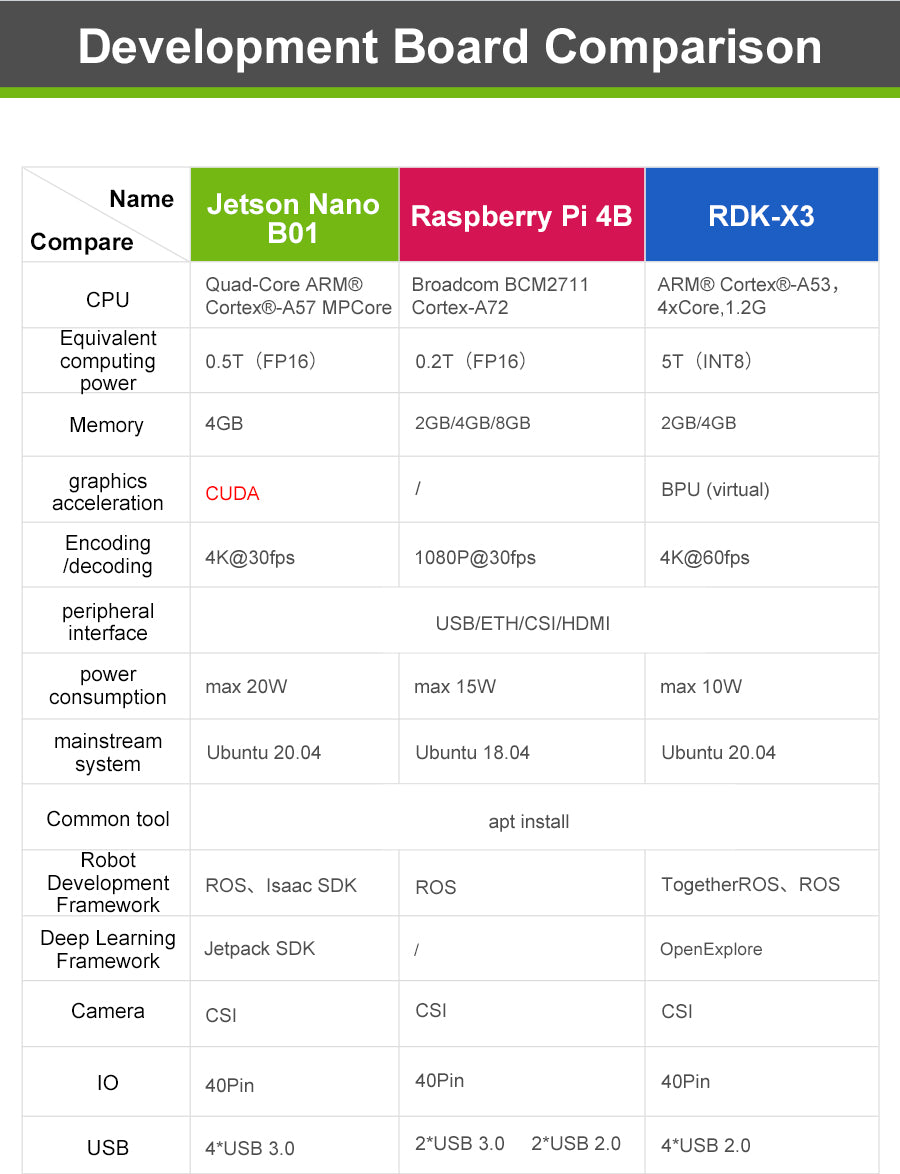Select the "graphics acceleration" row label
900x1174 pixels.
tap(108, 491)
